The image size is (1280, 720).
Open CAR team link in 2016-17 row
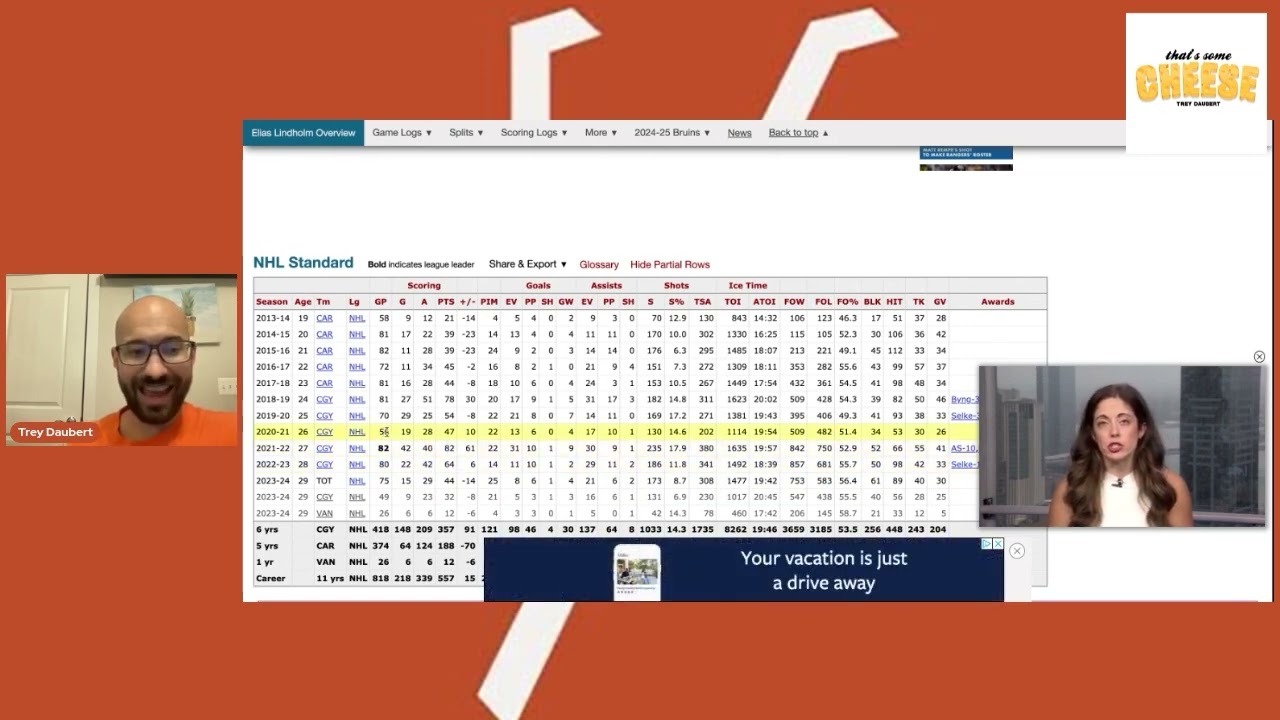click(x=324, y=367)
